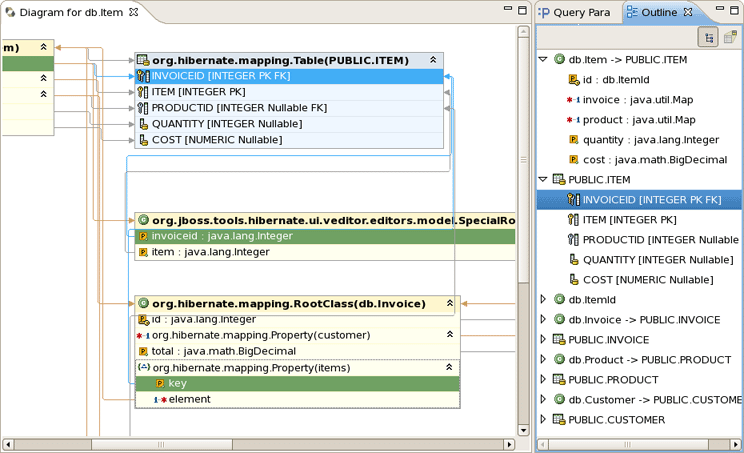Collapse the Property(customer) section chevron

449,335
